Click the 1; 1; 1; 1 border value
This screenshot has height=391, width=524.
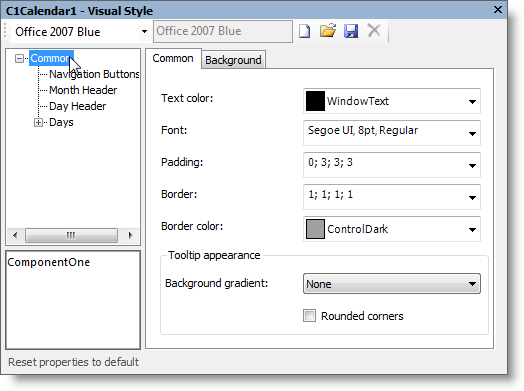click(330, 194)
